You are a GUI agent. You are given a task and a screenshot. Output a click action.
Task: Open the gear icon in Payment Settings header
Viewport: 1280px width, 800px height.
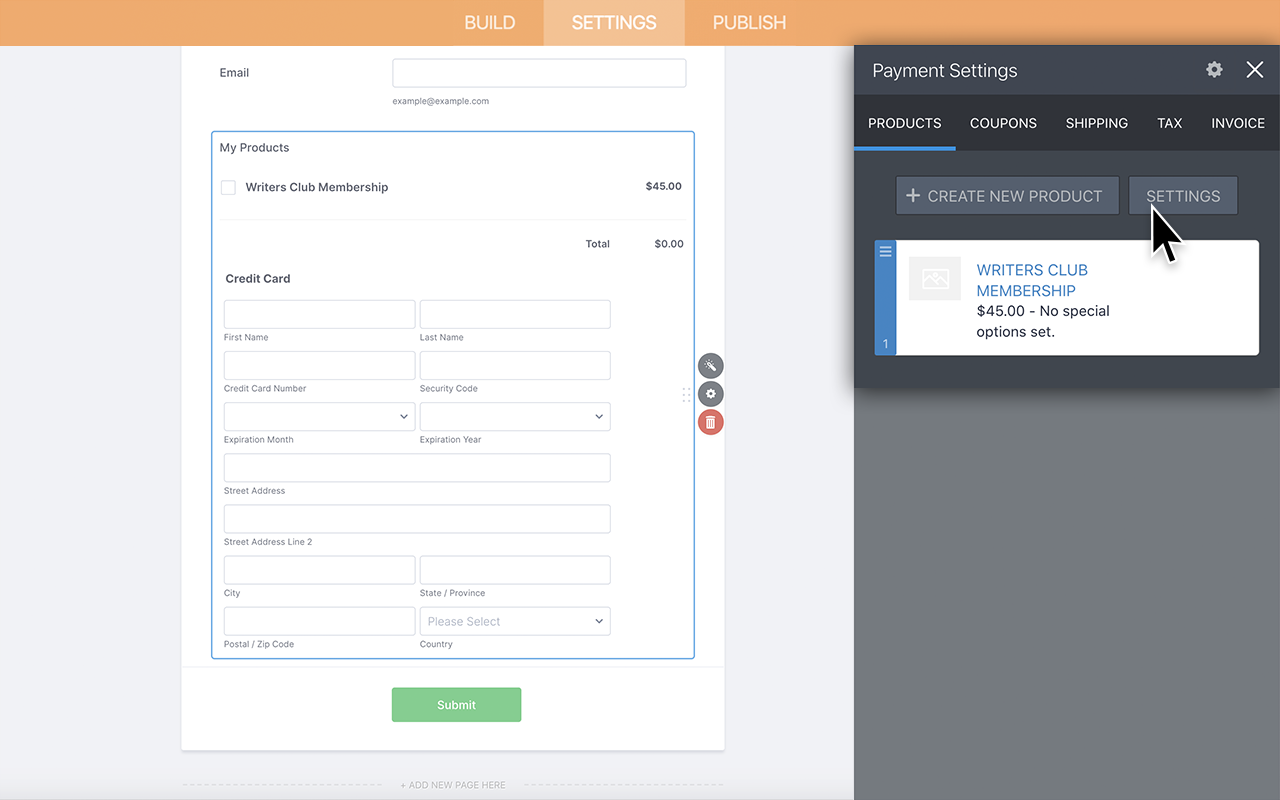(x=1213, y=70)
